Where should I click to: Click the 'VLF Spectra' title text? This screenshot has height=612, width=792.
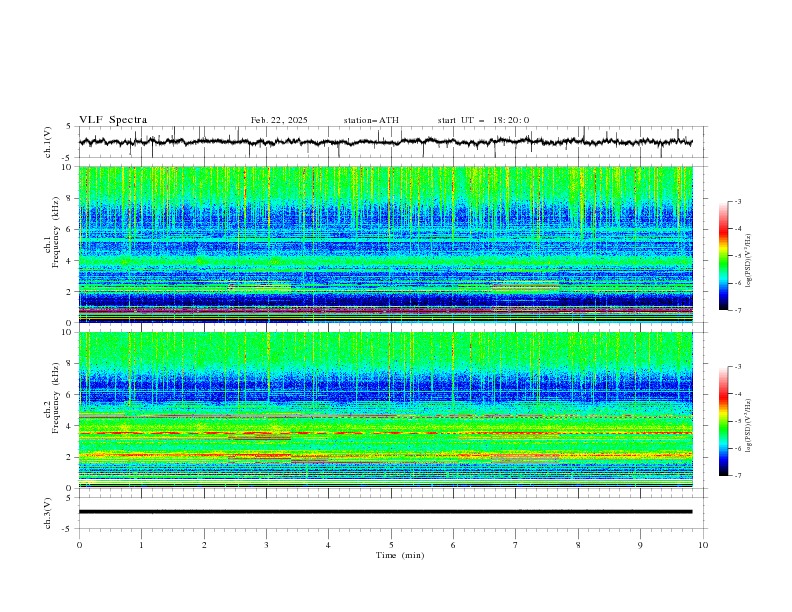(113, 120)
